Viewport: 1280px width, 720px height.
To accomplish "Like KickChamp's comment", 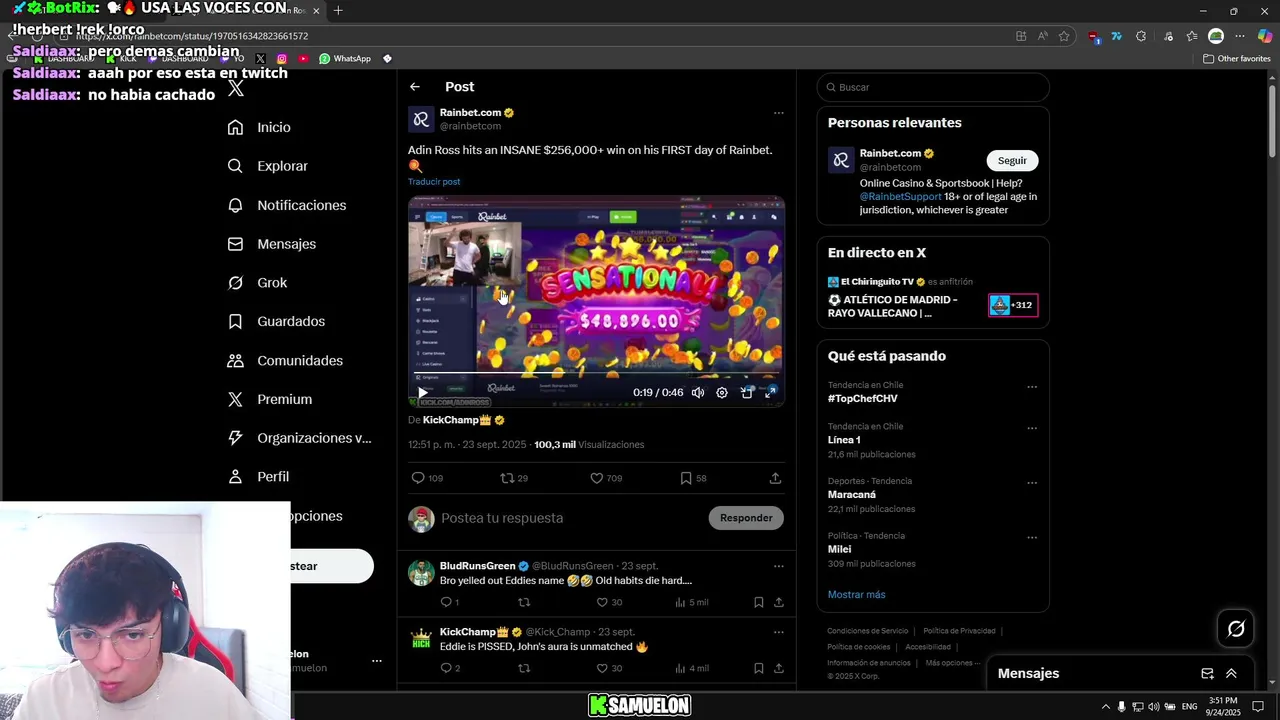I will pos(609,668).
